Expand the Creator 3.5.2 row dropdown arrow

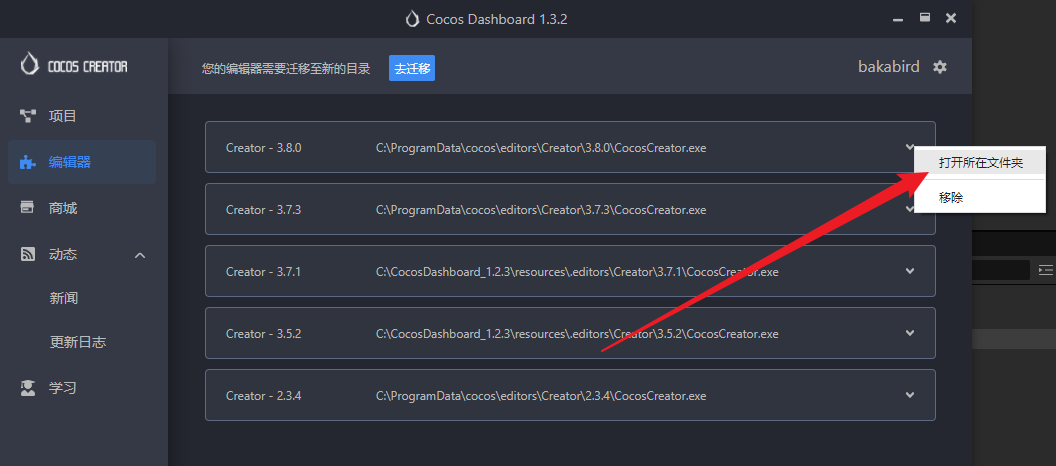point(910,333)
